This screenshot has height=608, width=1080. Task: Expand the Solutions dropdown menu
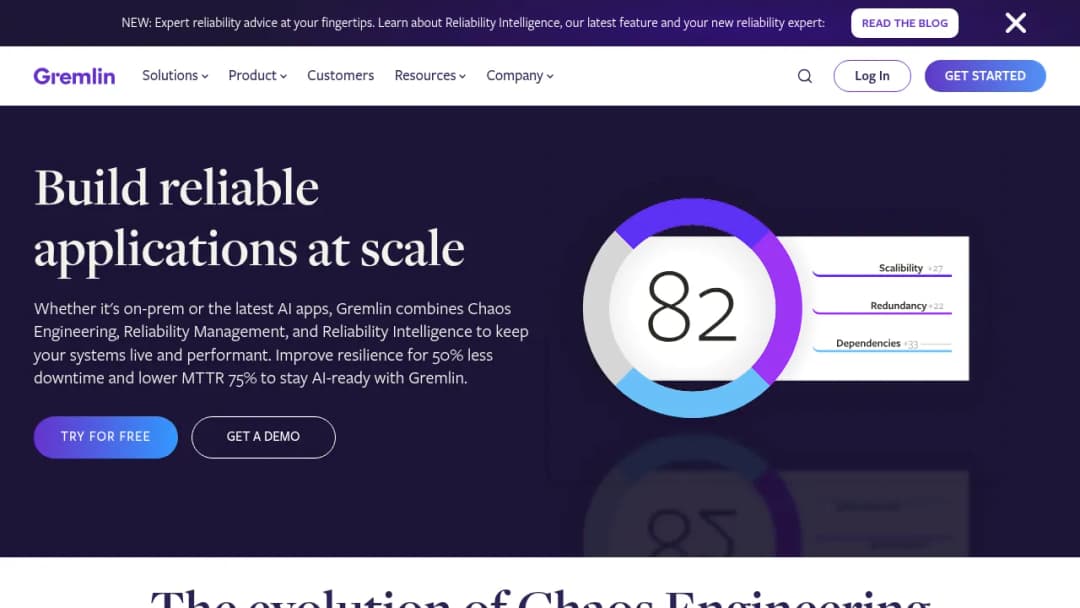(x=175, y=76)
